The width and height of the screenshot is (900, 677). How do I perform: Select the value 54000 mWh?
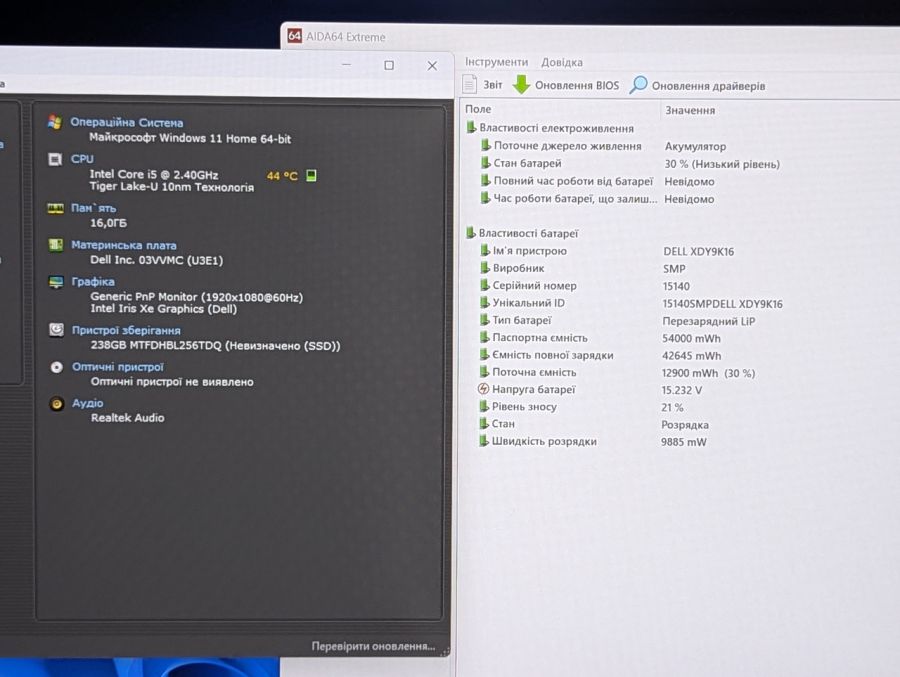pos(691,339)
